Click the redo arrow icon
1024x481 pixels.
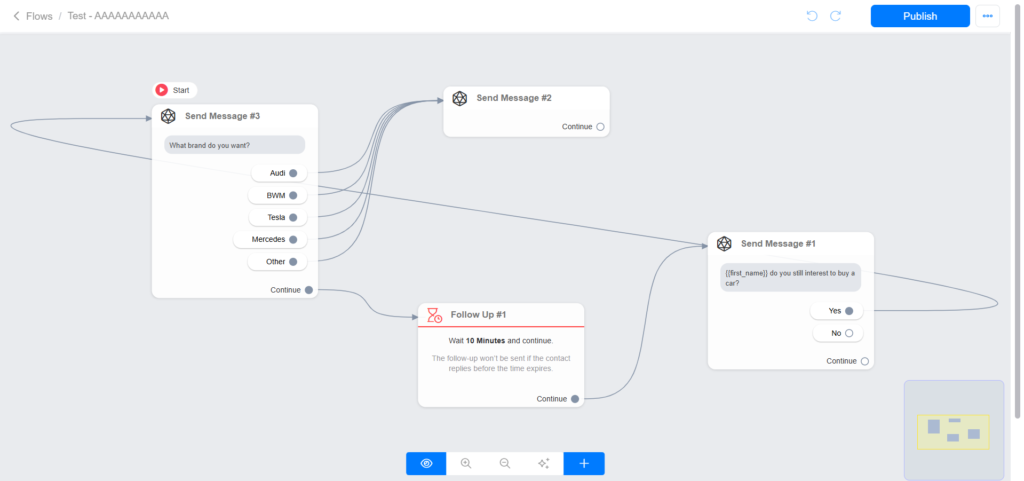835,16
